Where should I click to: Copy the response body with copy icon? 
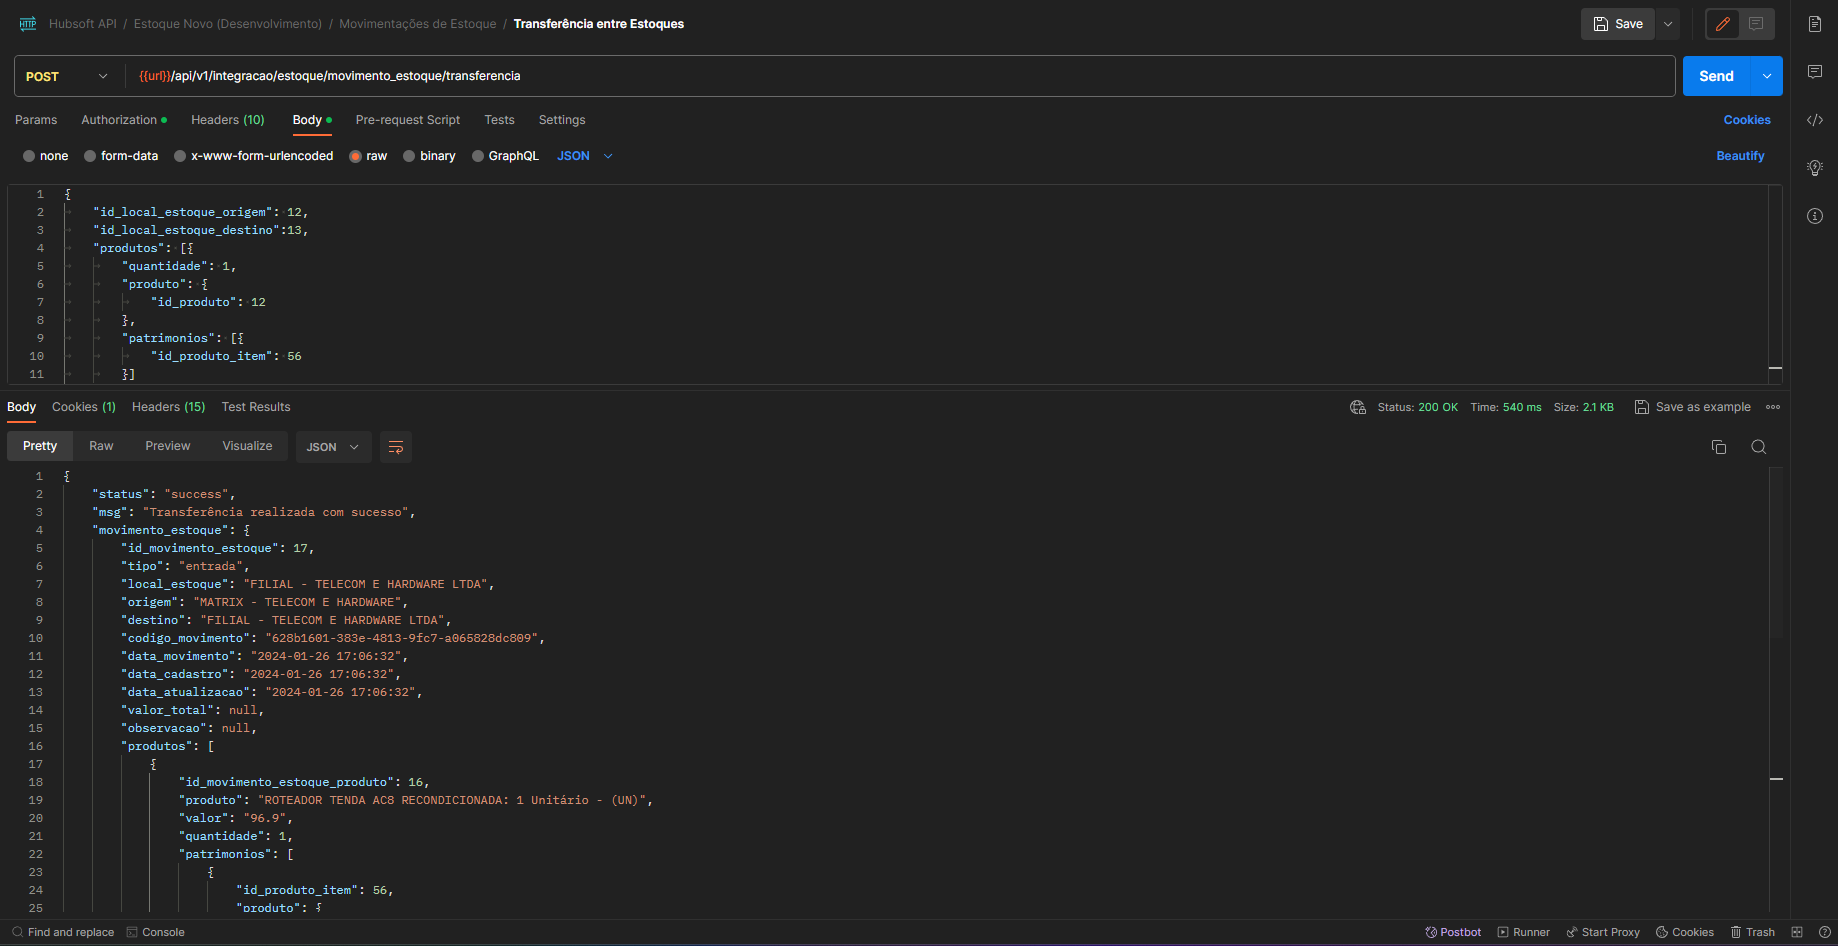coord(1719,447)
